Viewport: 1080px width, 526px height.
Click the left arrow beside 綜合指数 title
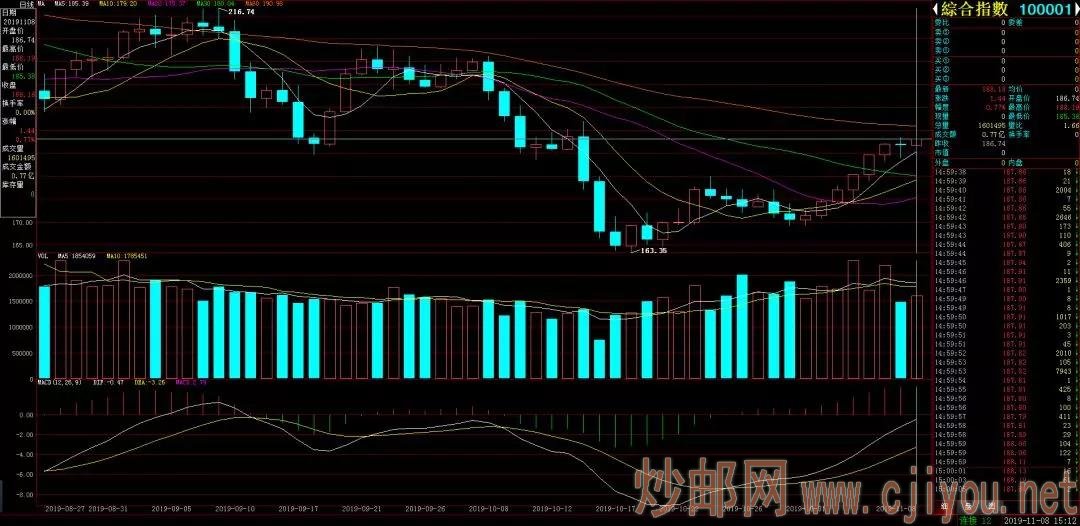tap(936, 9)
